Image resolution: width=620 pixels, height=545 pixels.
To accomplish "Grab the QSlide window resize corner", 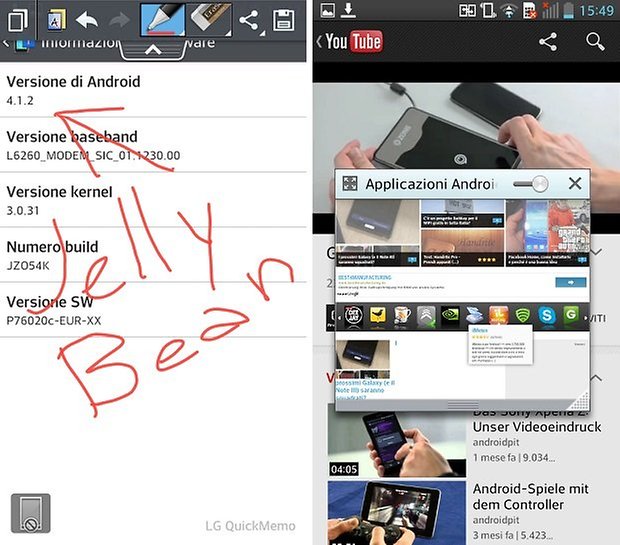I will [x=580, y=400].
